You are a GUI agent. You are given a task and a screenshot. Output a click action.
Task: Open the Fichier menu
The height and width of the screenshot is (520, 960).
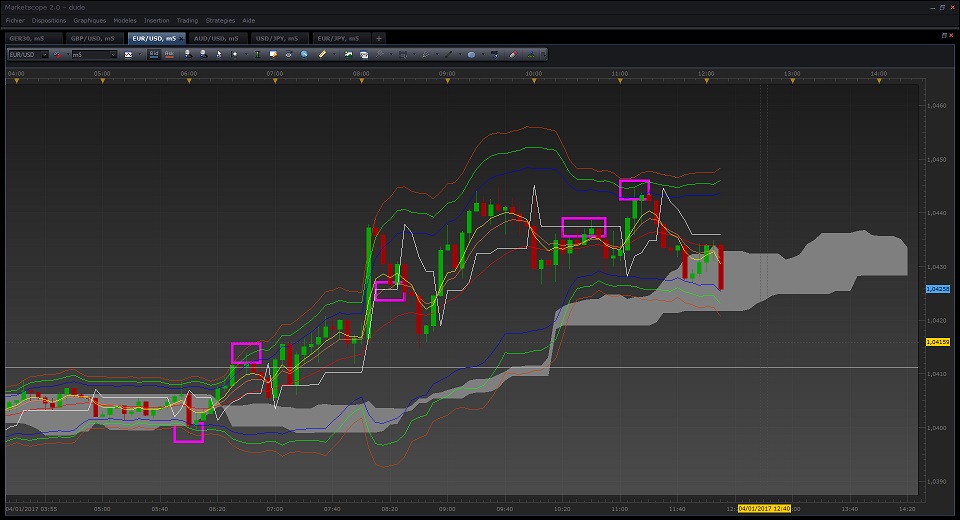15,20
